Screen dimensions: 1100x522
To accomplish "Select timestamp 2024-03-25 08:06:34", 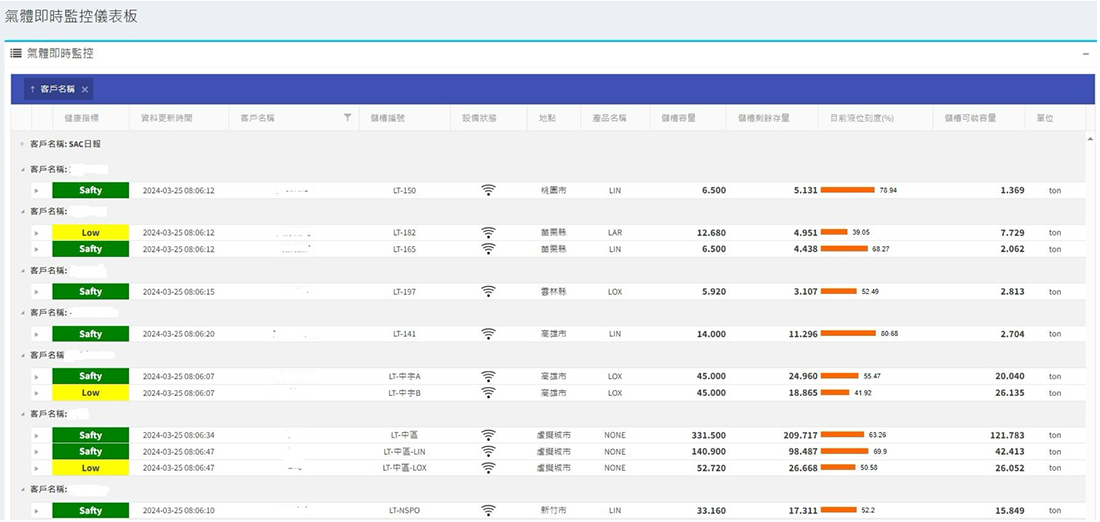I will (x=178, y=436).
